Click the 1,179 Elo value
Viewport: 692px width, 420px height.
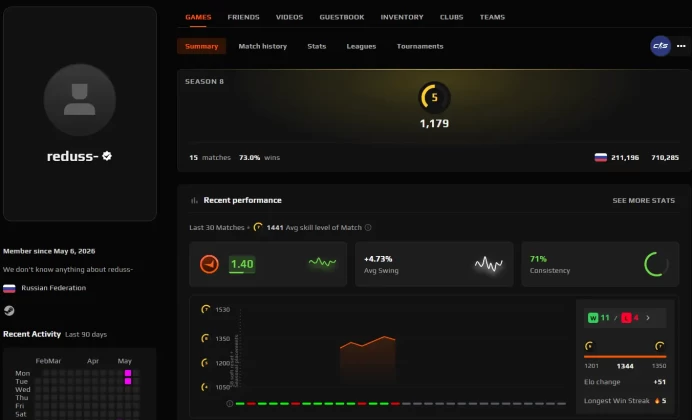(x=434, y=124)
